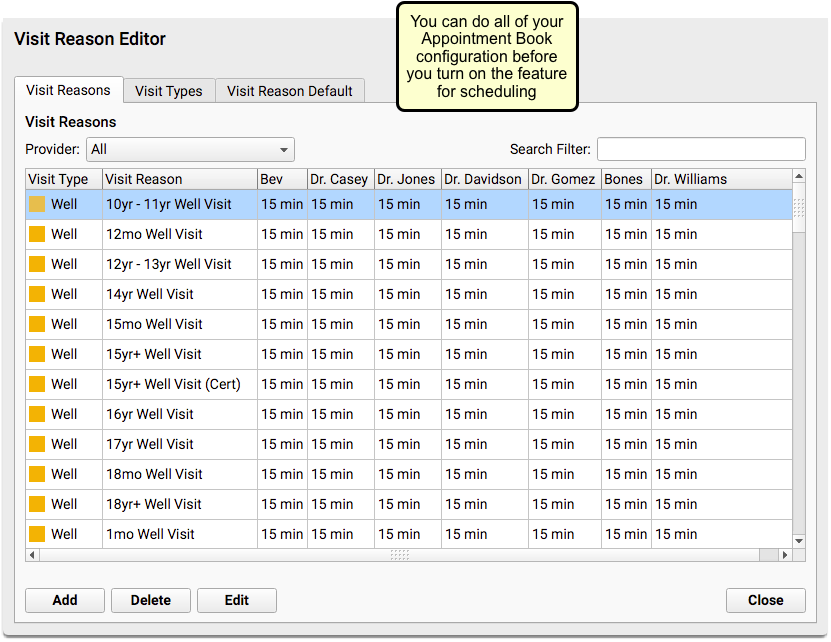Select the 12yr - 13yr Well Visit row

point(409,264)
